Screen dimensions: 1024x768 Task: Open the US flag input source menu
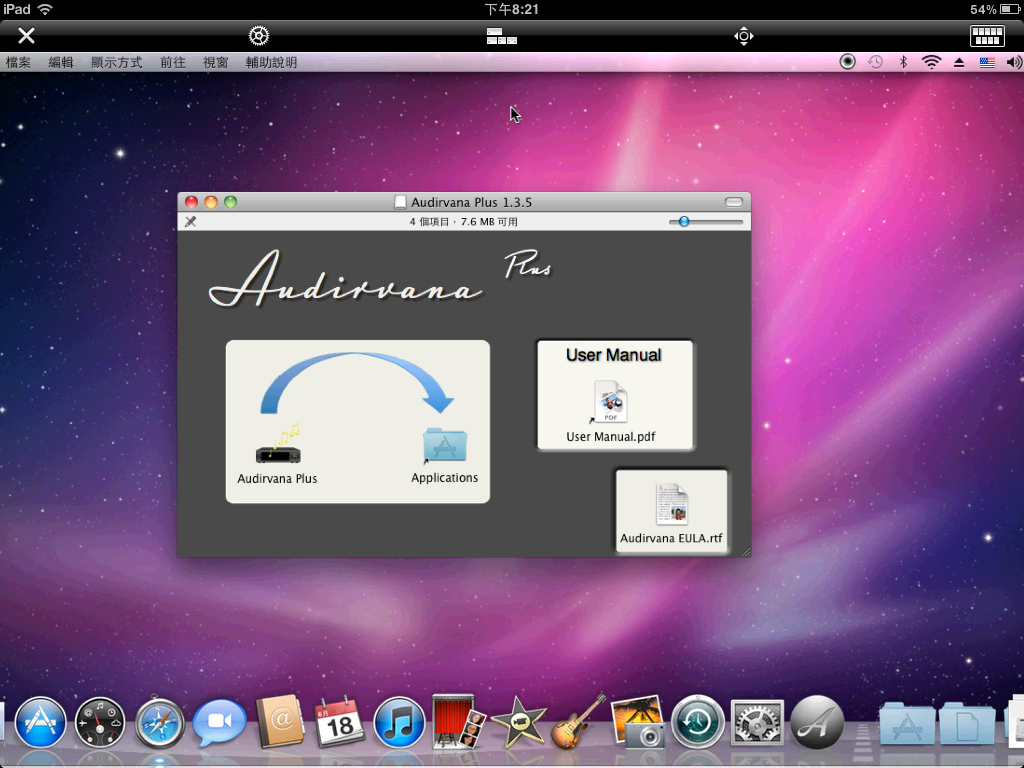pyautogui.click(x=987, y=63)
